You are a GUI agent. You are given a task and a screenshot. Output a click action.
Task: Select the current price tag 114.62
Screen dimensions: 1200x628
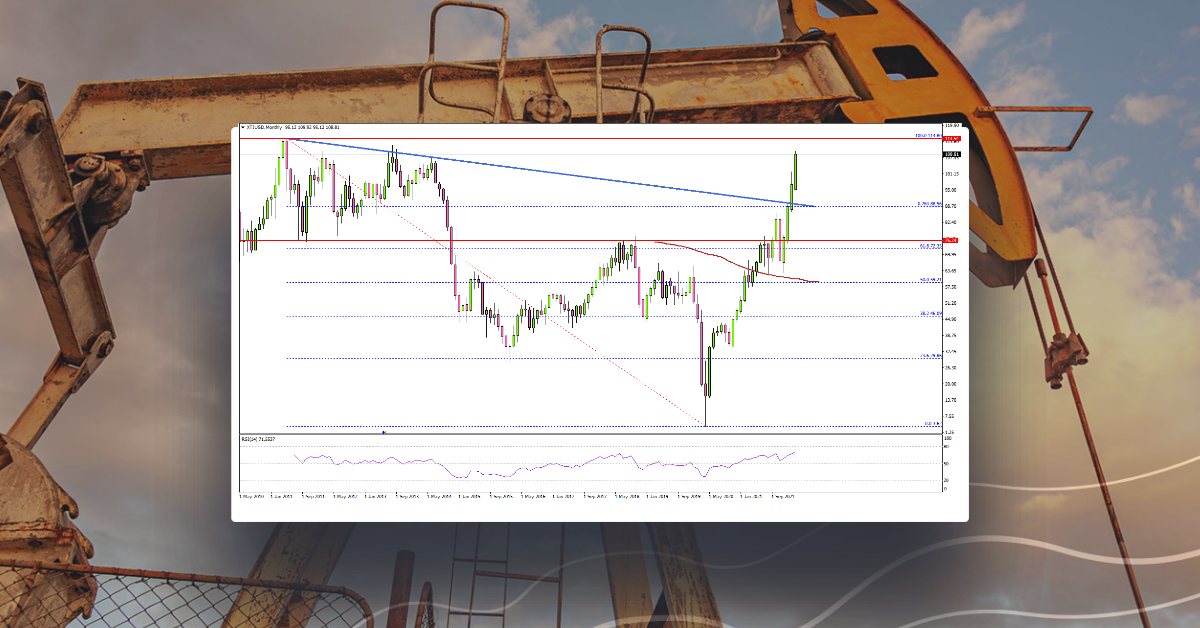pos(952,139)
